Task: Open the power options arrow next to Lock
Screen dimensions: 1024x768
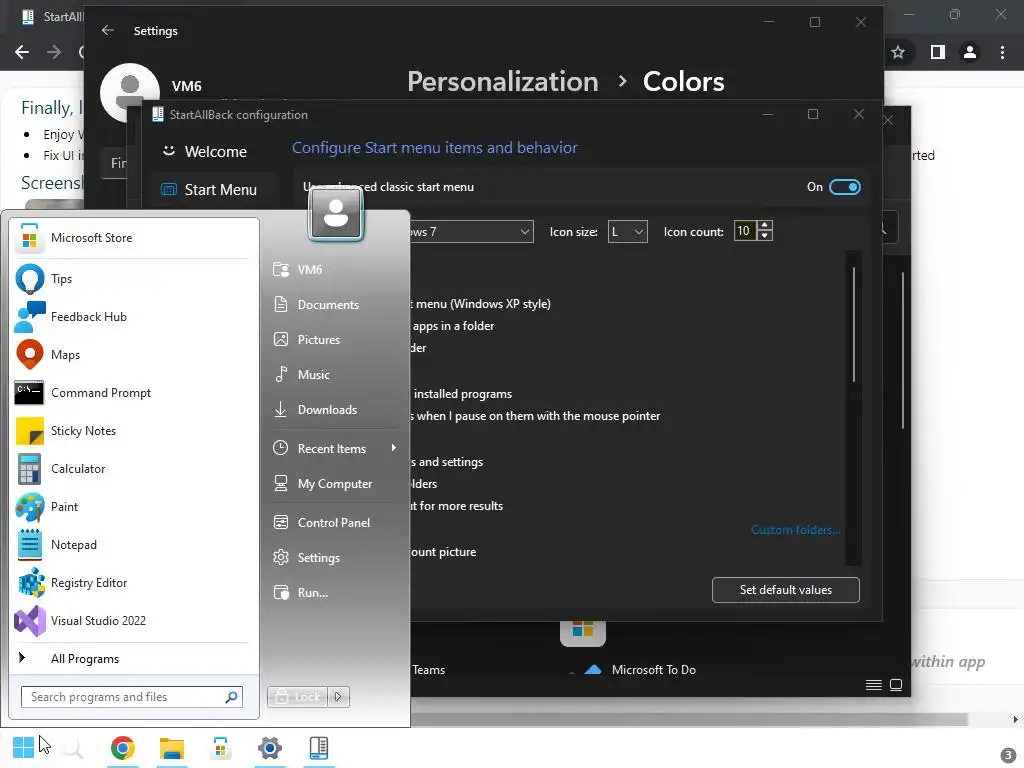Action: point(338,697)
